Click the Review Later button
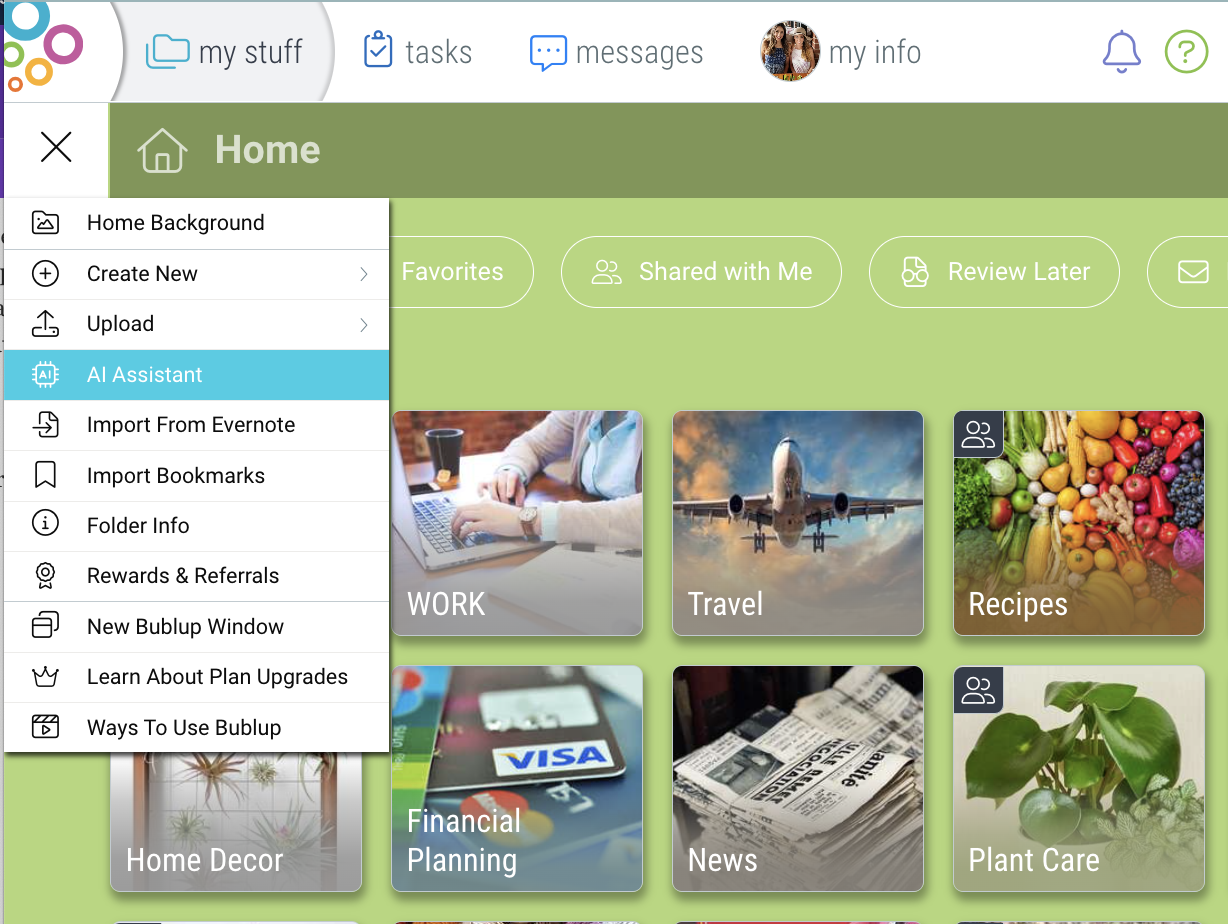This screenshot has width=1228, height=924. click(x=994, y=272)
